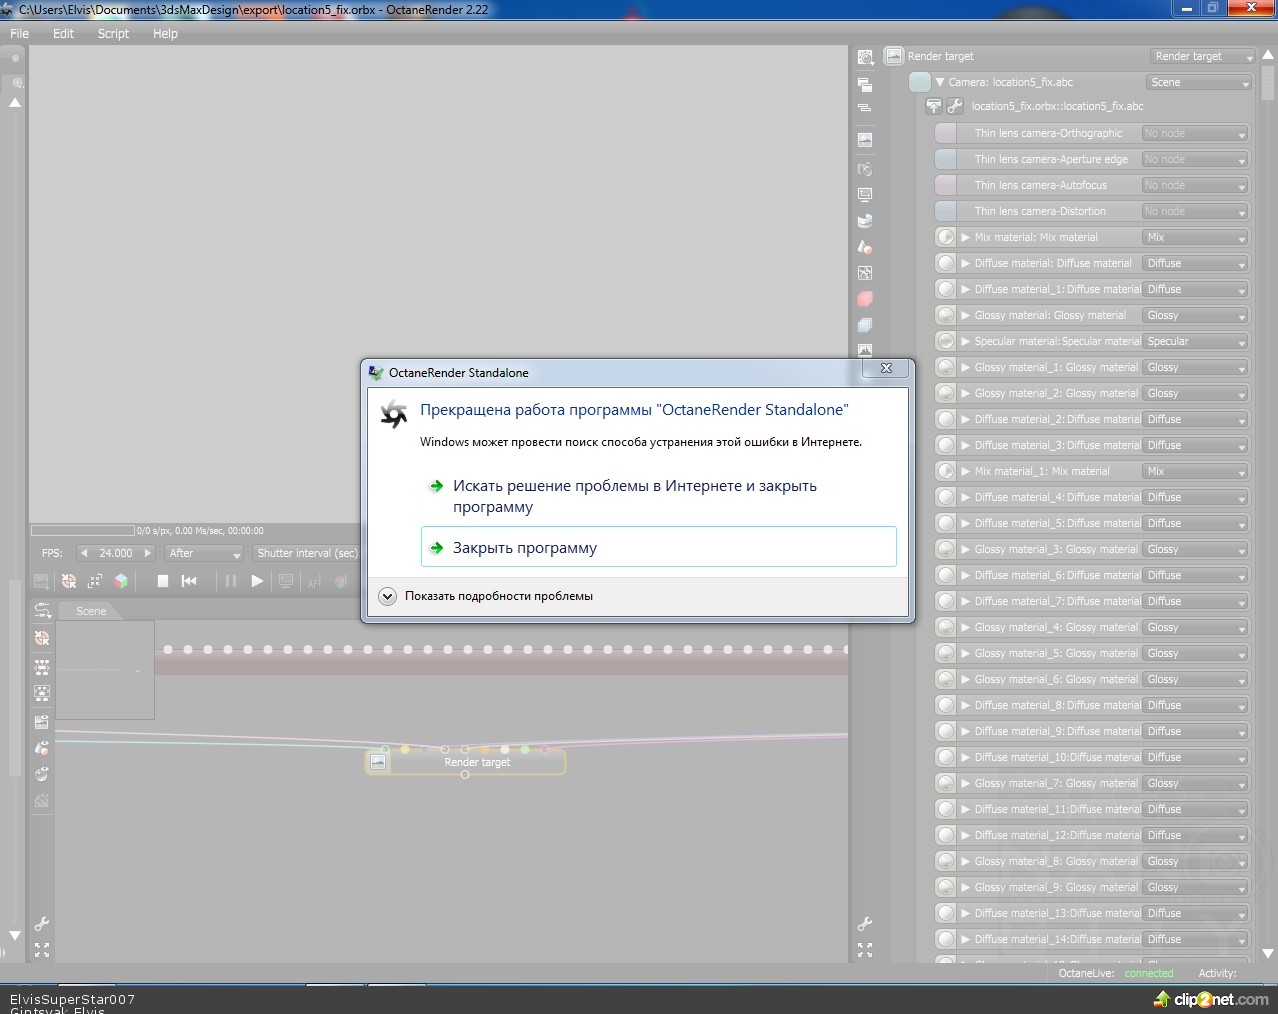Expand 'Показать подробности проблемы' details
This screenshot has height=1014, width=1278.
pyautogui.click(x=486, y=596)
